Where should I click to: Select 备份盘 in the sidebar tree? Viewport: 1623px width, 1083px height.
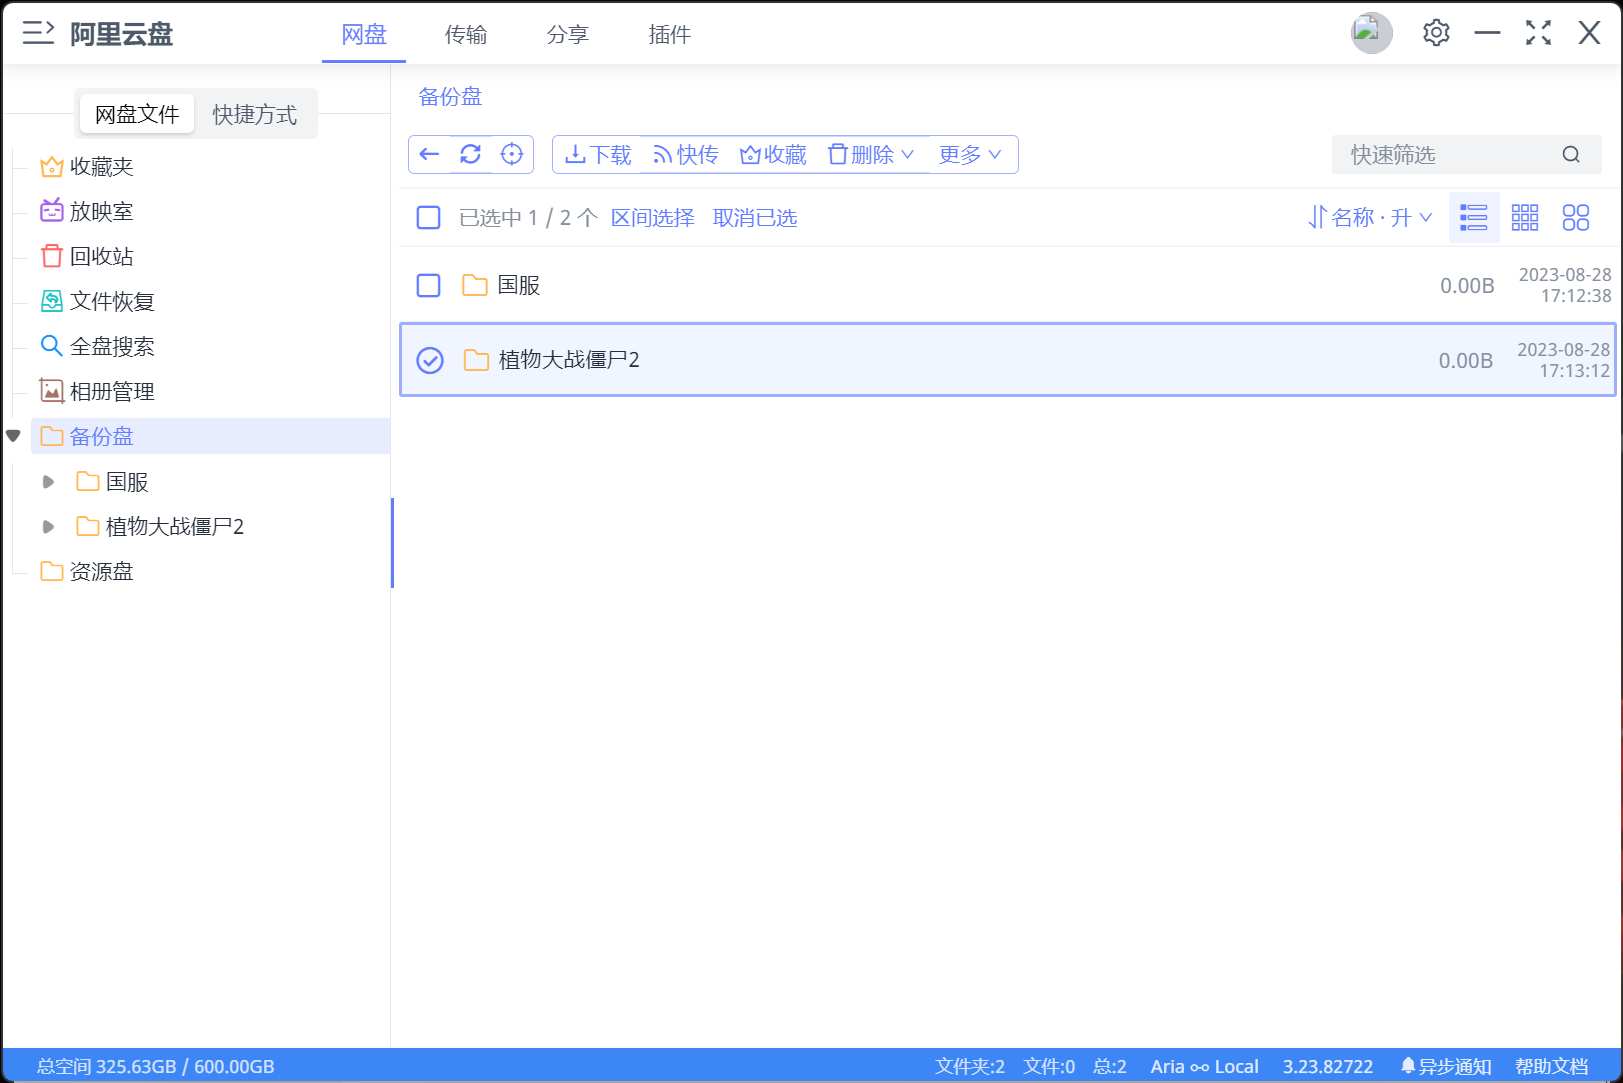pyautogui.click(x=210, y=437)
